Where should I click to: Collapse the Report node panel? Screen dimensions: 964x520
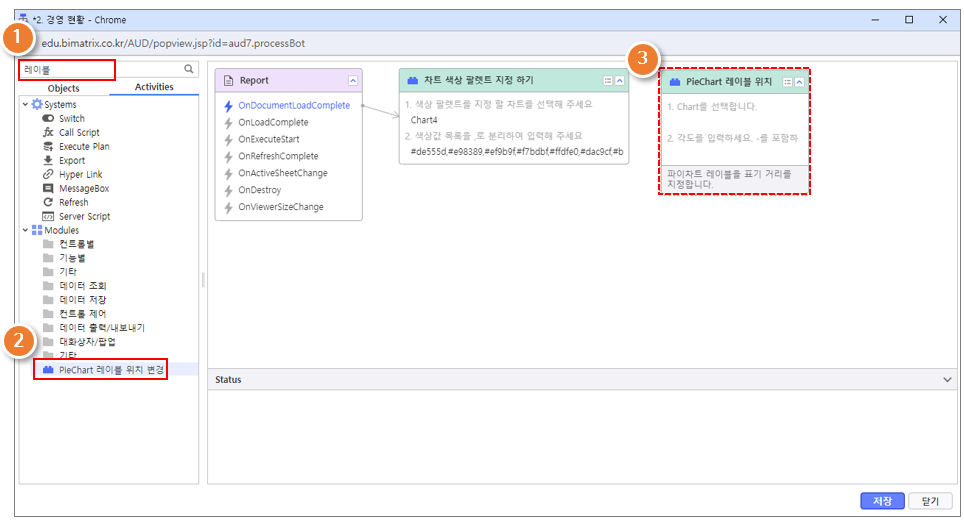point(353,81)
